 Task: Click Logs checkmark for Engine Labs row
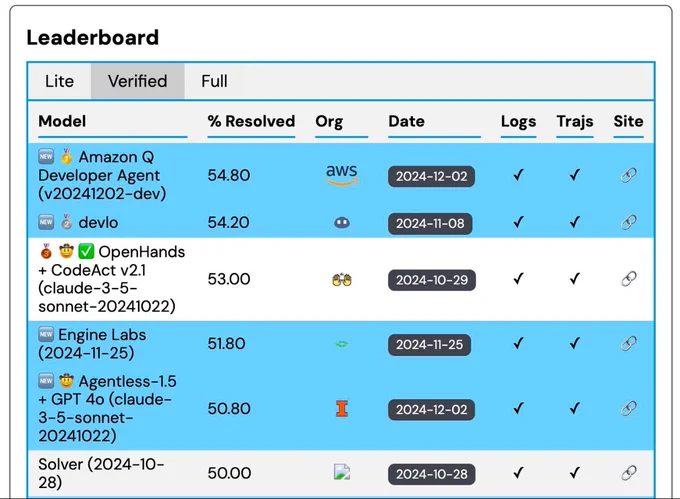pos(518,343)
